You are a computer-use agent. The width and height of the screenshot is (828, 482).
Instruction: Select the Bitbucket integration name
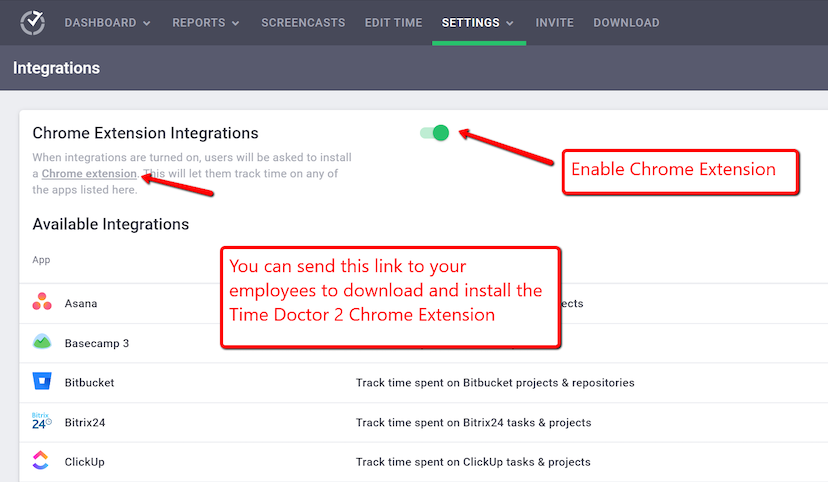pyautogui.click(x=89, y=383)
